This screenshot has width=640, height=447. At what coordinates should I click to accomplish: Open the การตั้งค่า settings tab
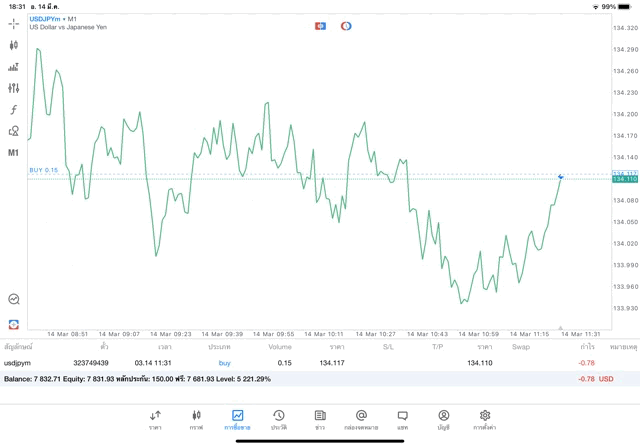point(485,420)
